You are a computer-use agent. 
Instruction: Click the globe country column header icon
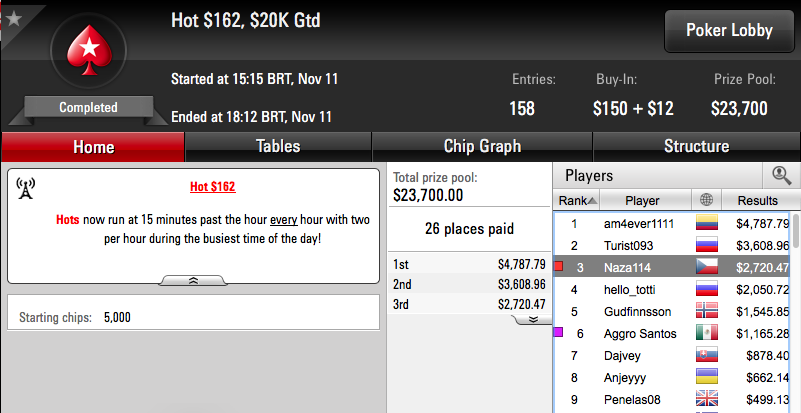pos(706,200)
